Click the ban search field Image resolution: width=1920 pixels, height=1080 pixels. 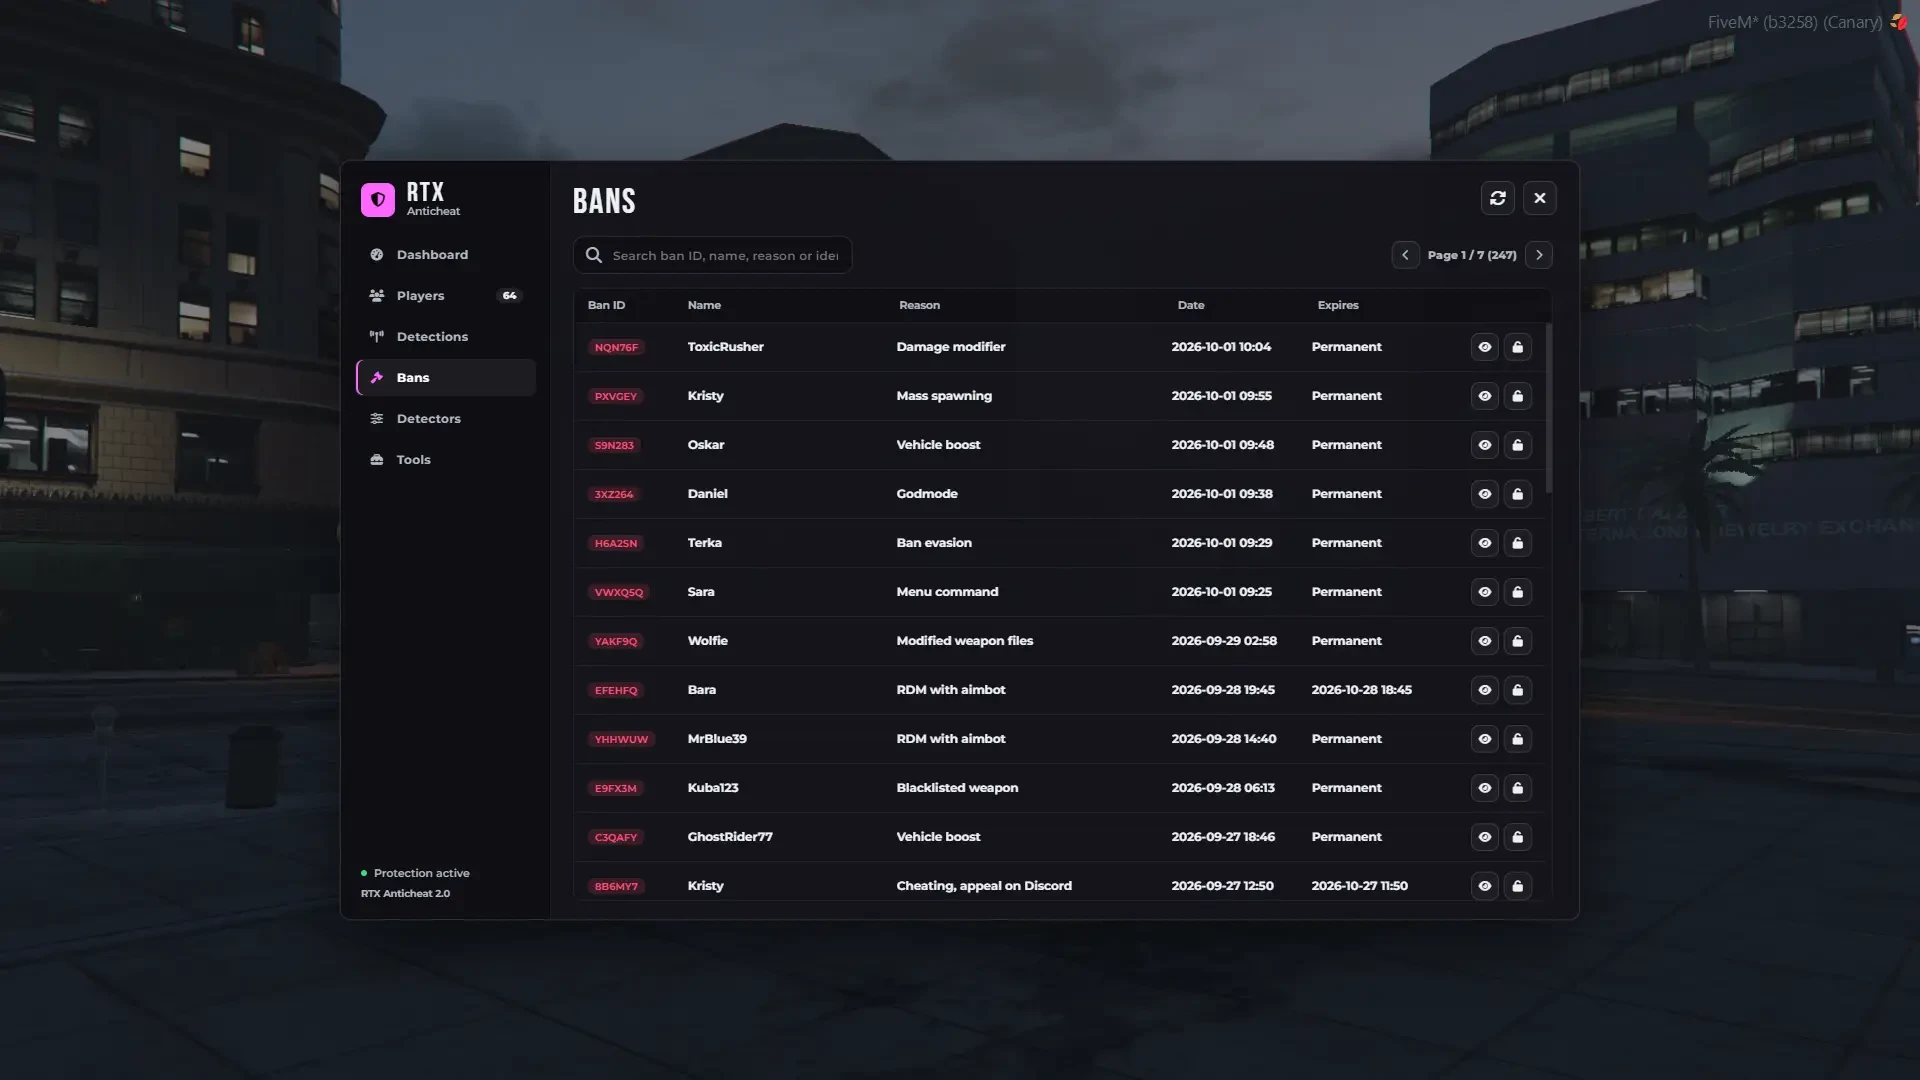tap(712, 255)
